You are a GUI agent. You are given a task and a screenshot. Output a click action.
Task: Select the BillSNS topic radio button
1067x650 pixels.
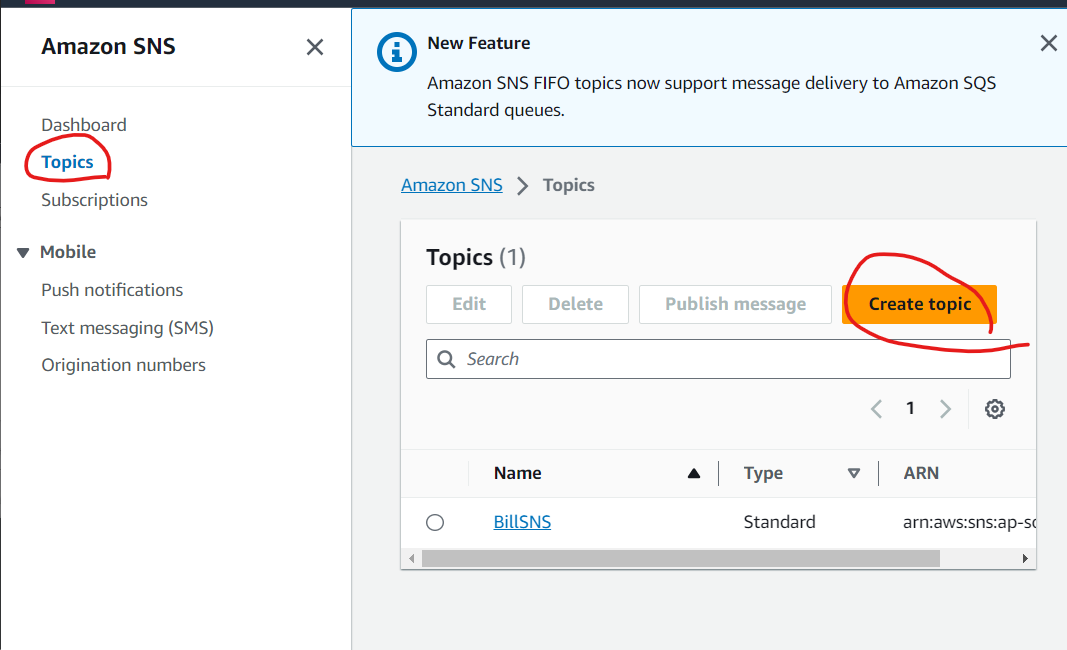click(435, 522)
